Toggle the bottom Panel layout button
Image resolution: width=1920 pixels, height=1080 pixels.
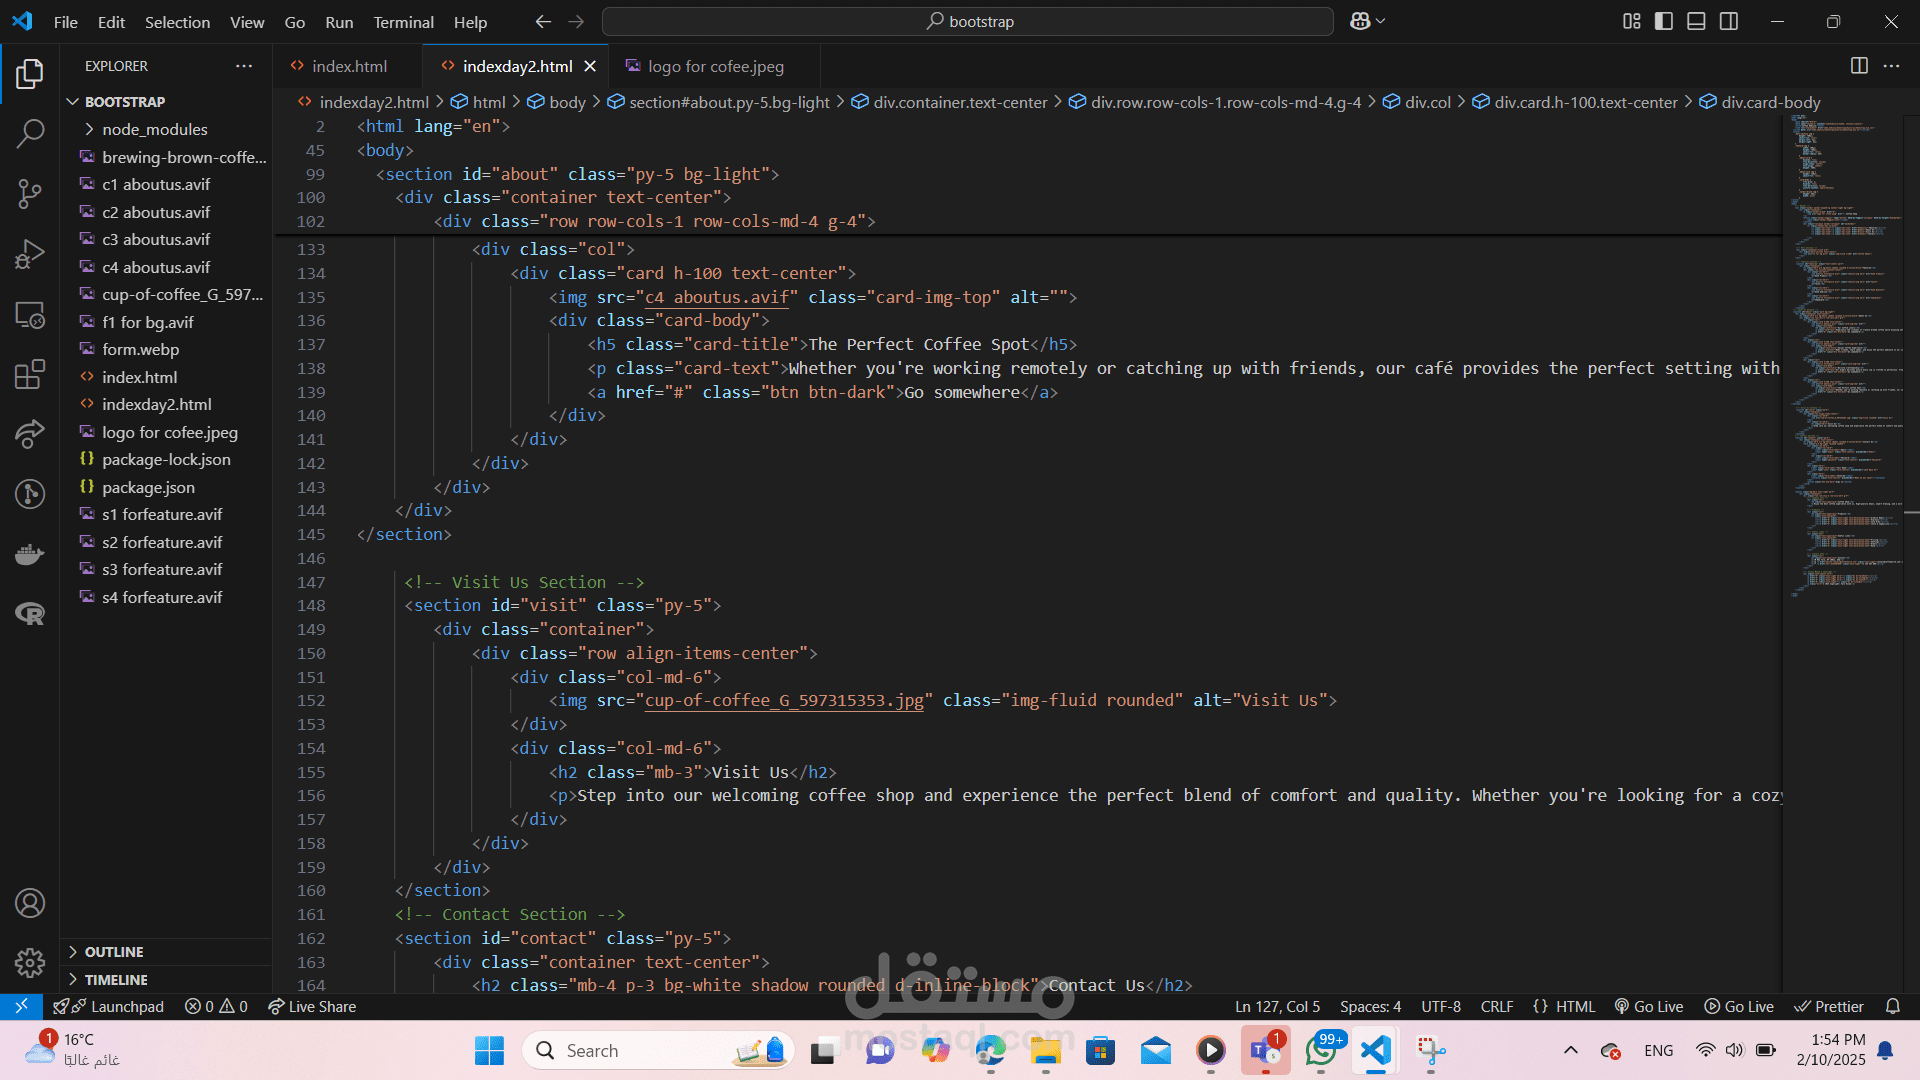pos(1696,21)
